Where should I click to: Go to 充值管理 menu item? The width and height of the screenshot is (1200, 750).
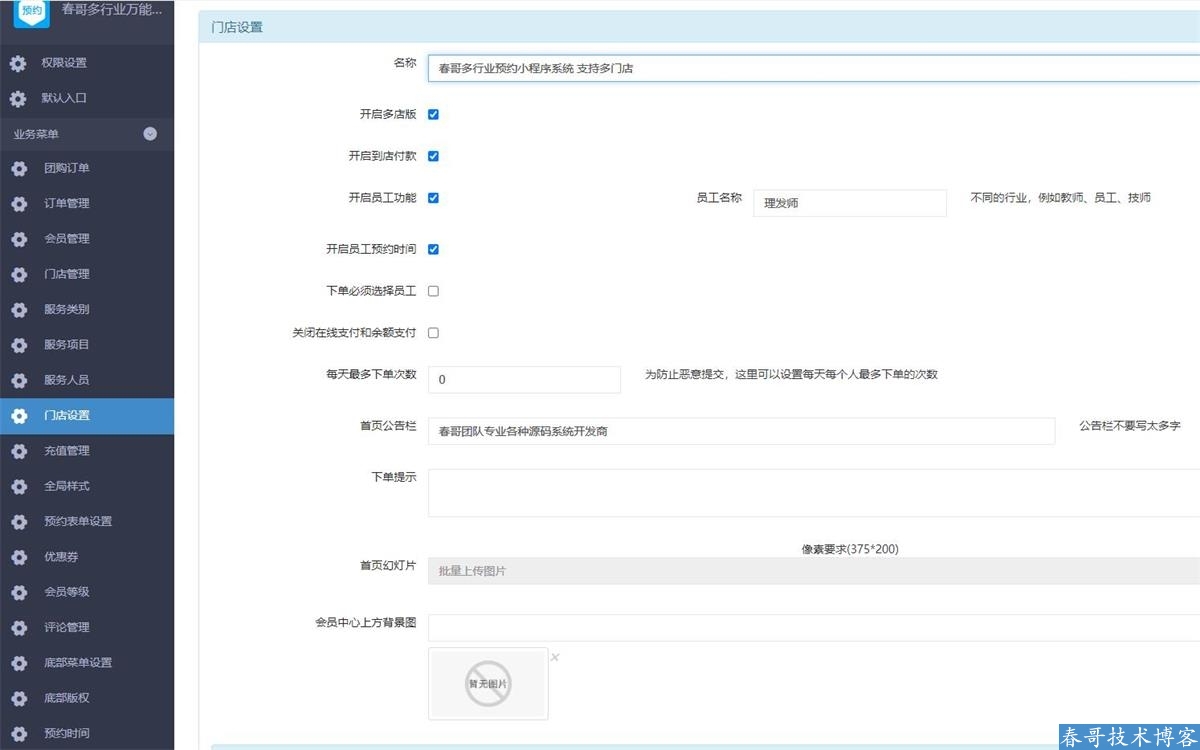tap(66, 451)
